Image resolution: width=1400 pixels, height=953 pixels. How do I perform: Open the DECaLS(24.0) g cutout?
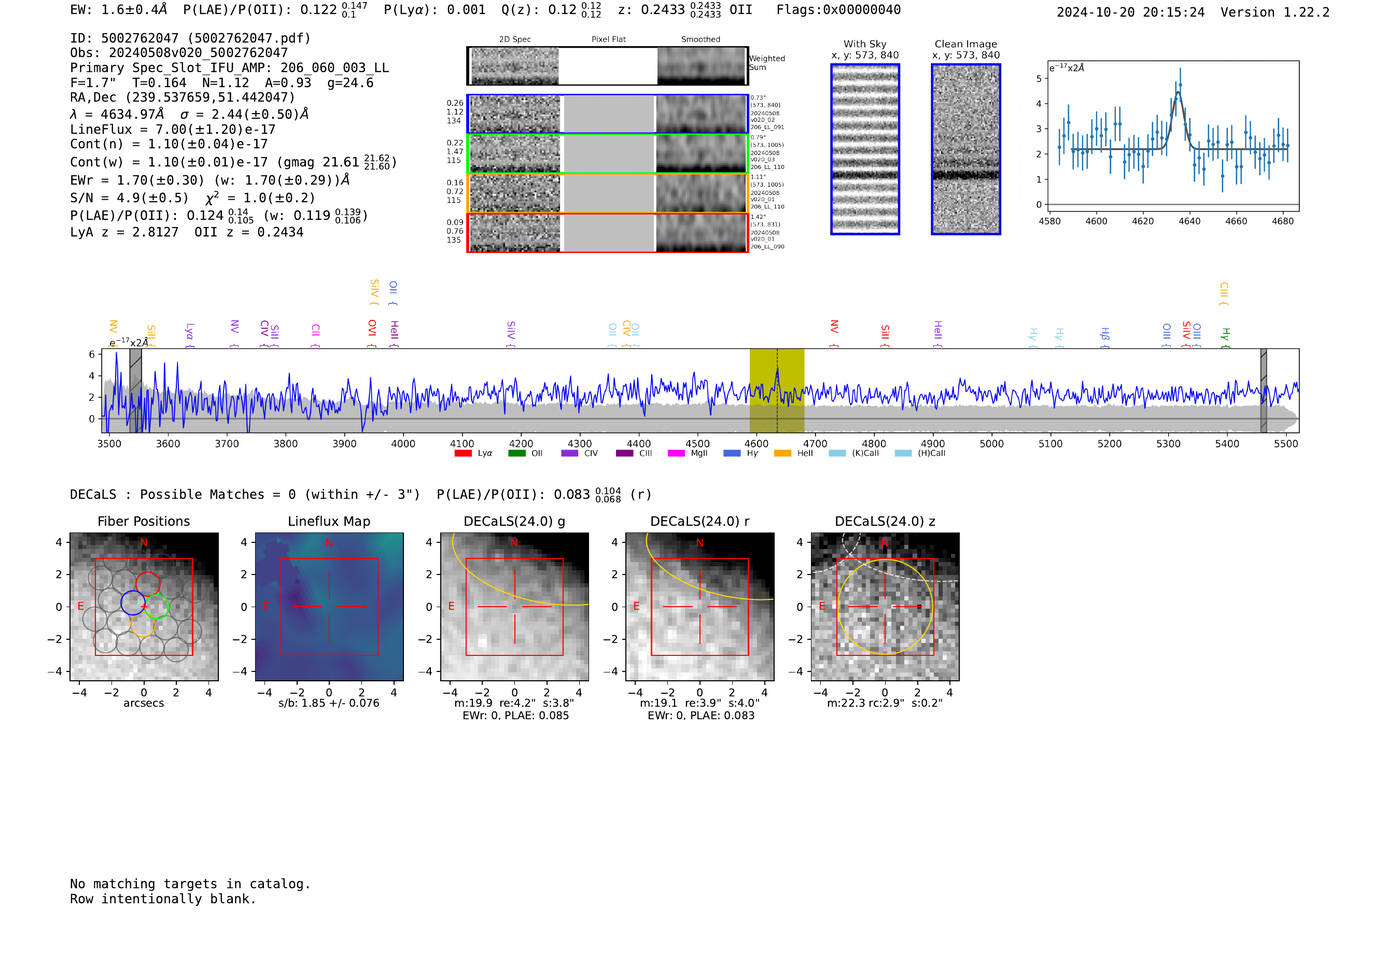point(514,607)
